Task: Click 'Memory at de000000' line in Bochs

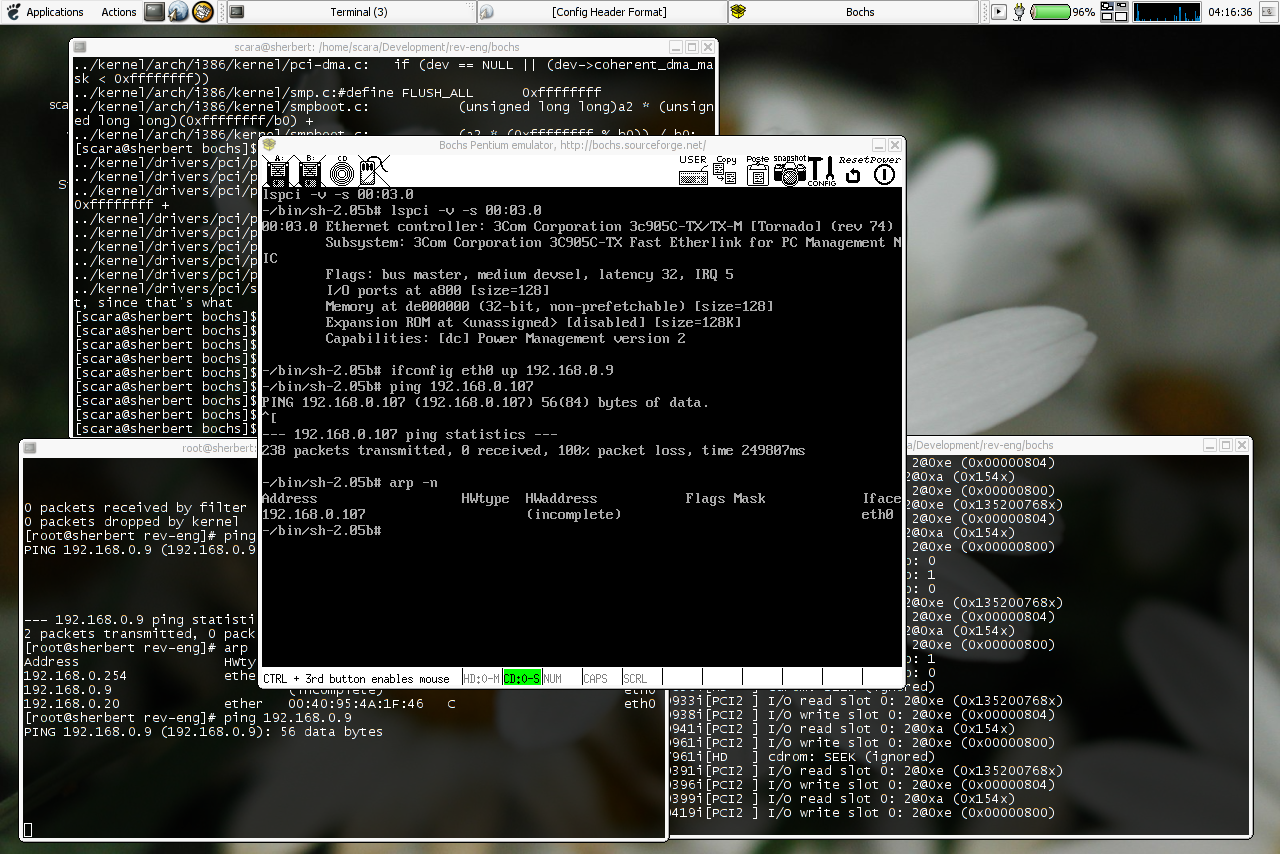Action: click(549, 306)
